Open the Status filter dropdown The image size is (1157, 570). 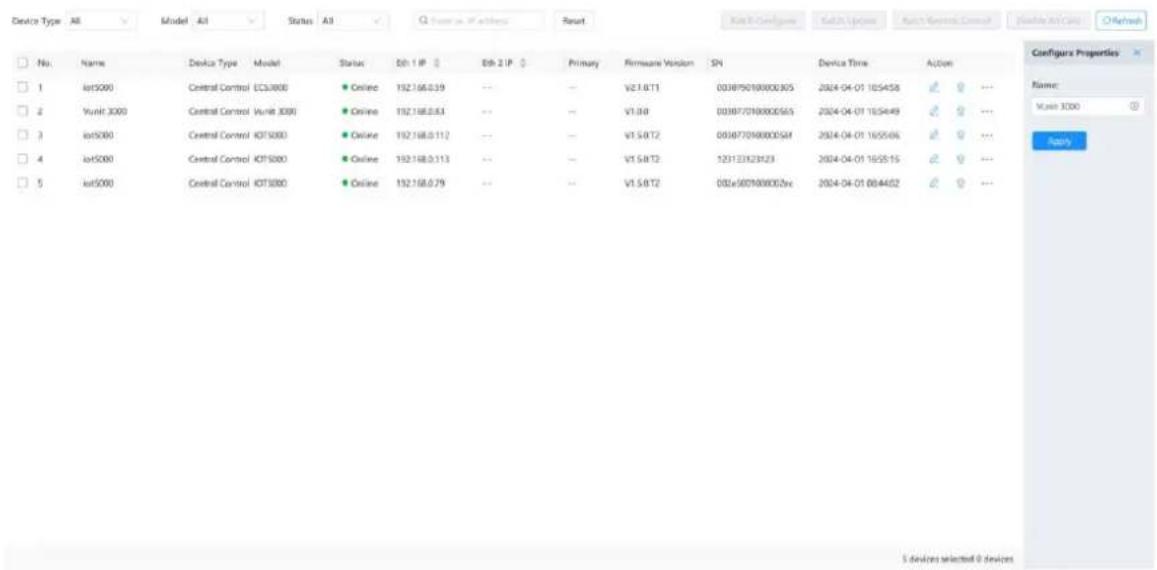pyautogui.click(x=353, y=21)
